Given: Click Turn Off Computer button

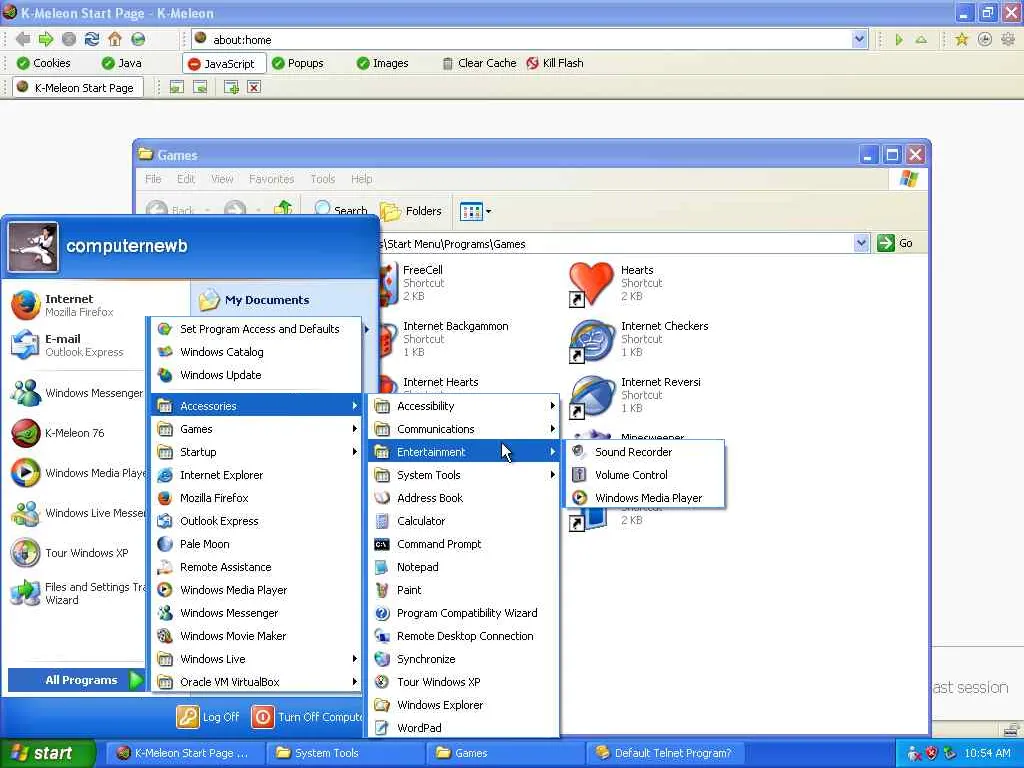Looking at the screenshot, I should coord(306,716).
